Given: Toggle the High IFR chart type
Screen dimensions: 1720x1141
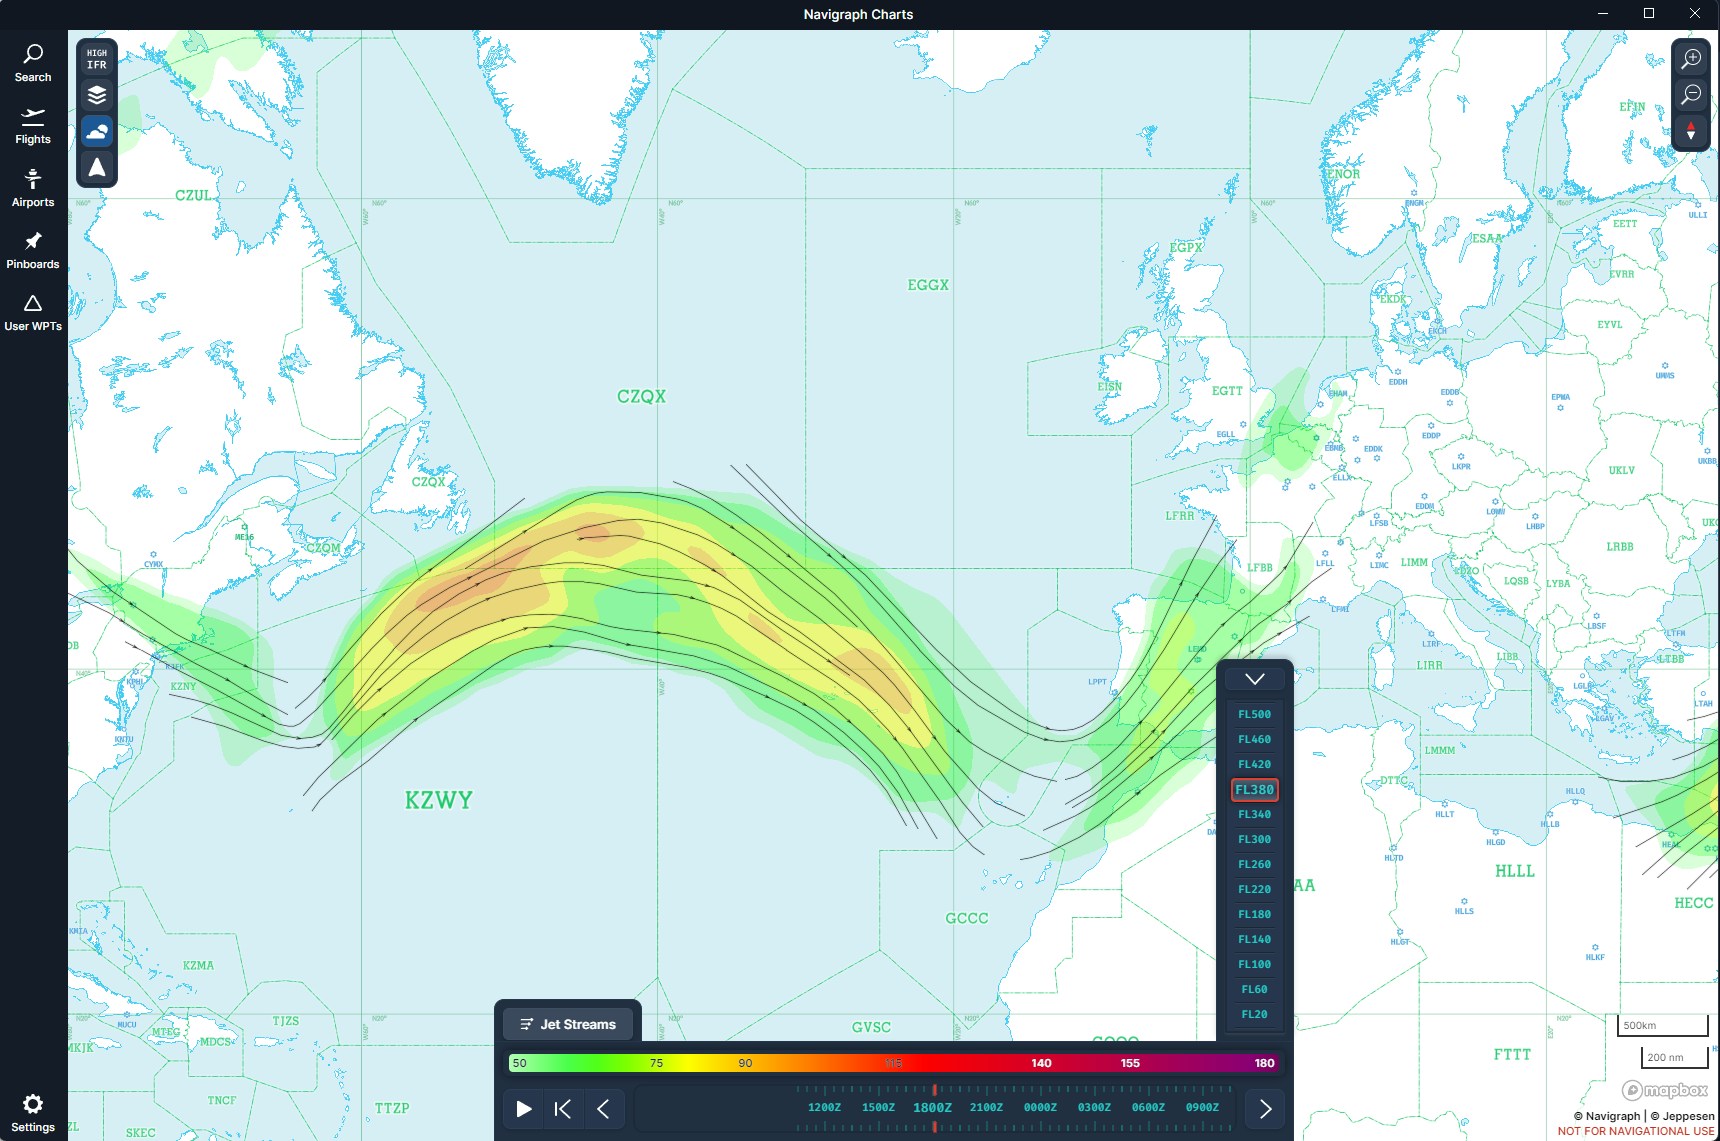Looking at the screenshot, I should [x=97, y=59].
